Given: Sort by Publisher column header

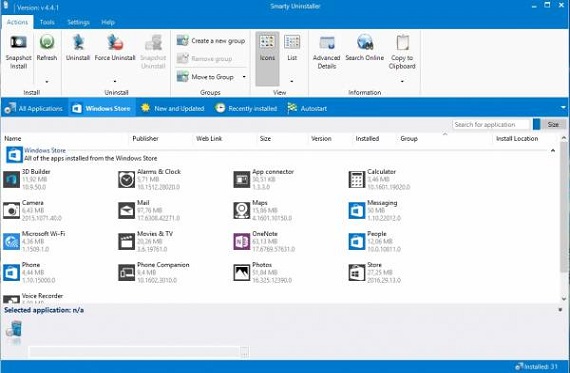Looking at the screenshot, I should tap(145, 139).
